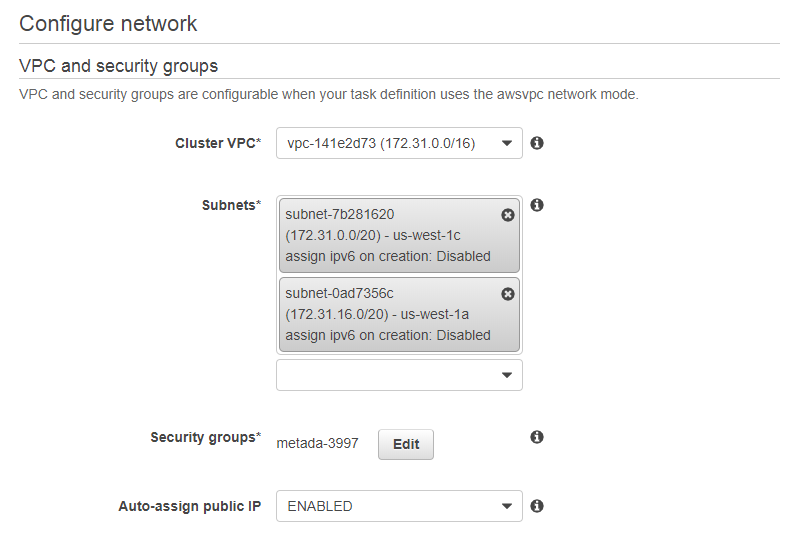Click the Configure network heading
Viewport: 793px width, 551px height.
tap(108, 23)
